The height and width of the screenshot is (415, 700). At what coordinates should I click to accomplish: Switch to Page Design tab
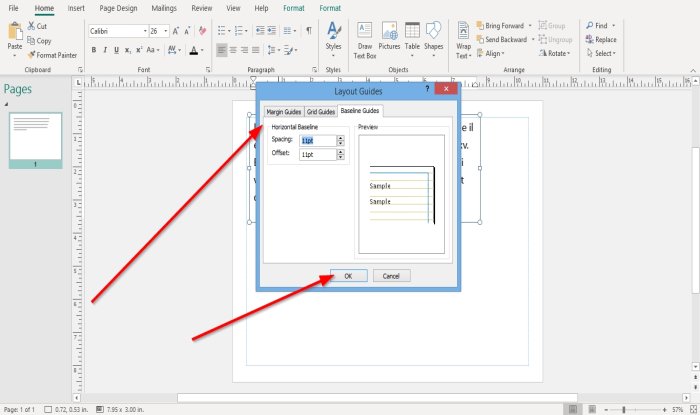118,8
